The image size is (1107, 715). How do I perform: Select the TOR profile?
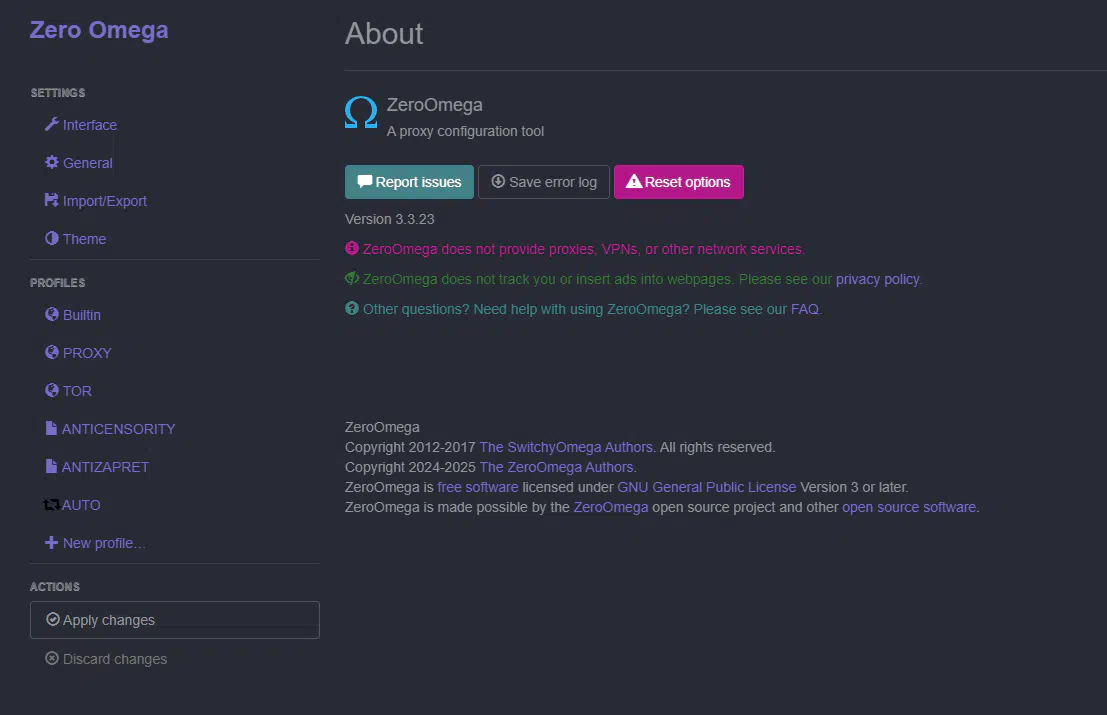tap(77, 391)
